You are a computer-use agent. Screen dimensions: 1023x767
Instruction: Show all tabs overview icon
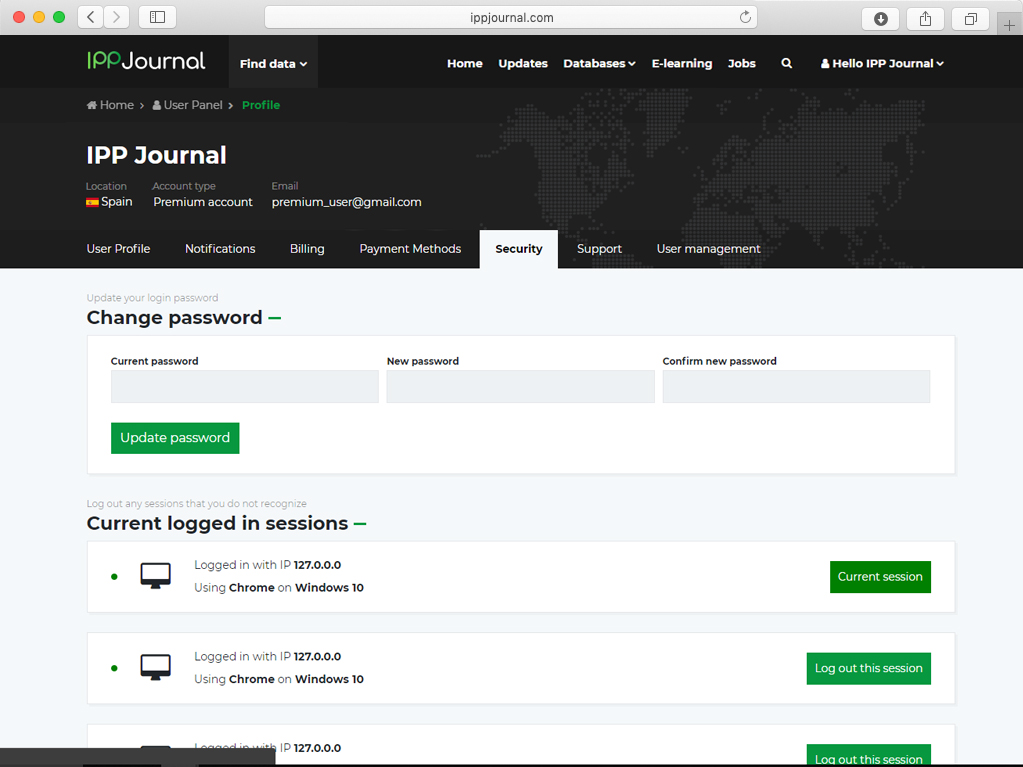coord(970,18)
